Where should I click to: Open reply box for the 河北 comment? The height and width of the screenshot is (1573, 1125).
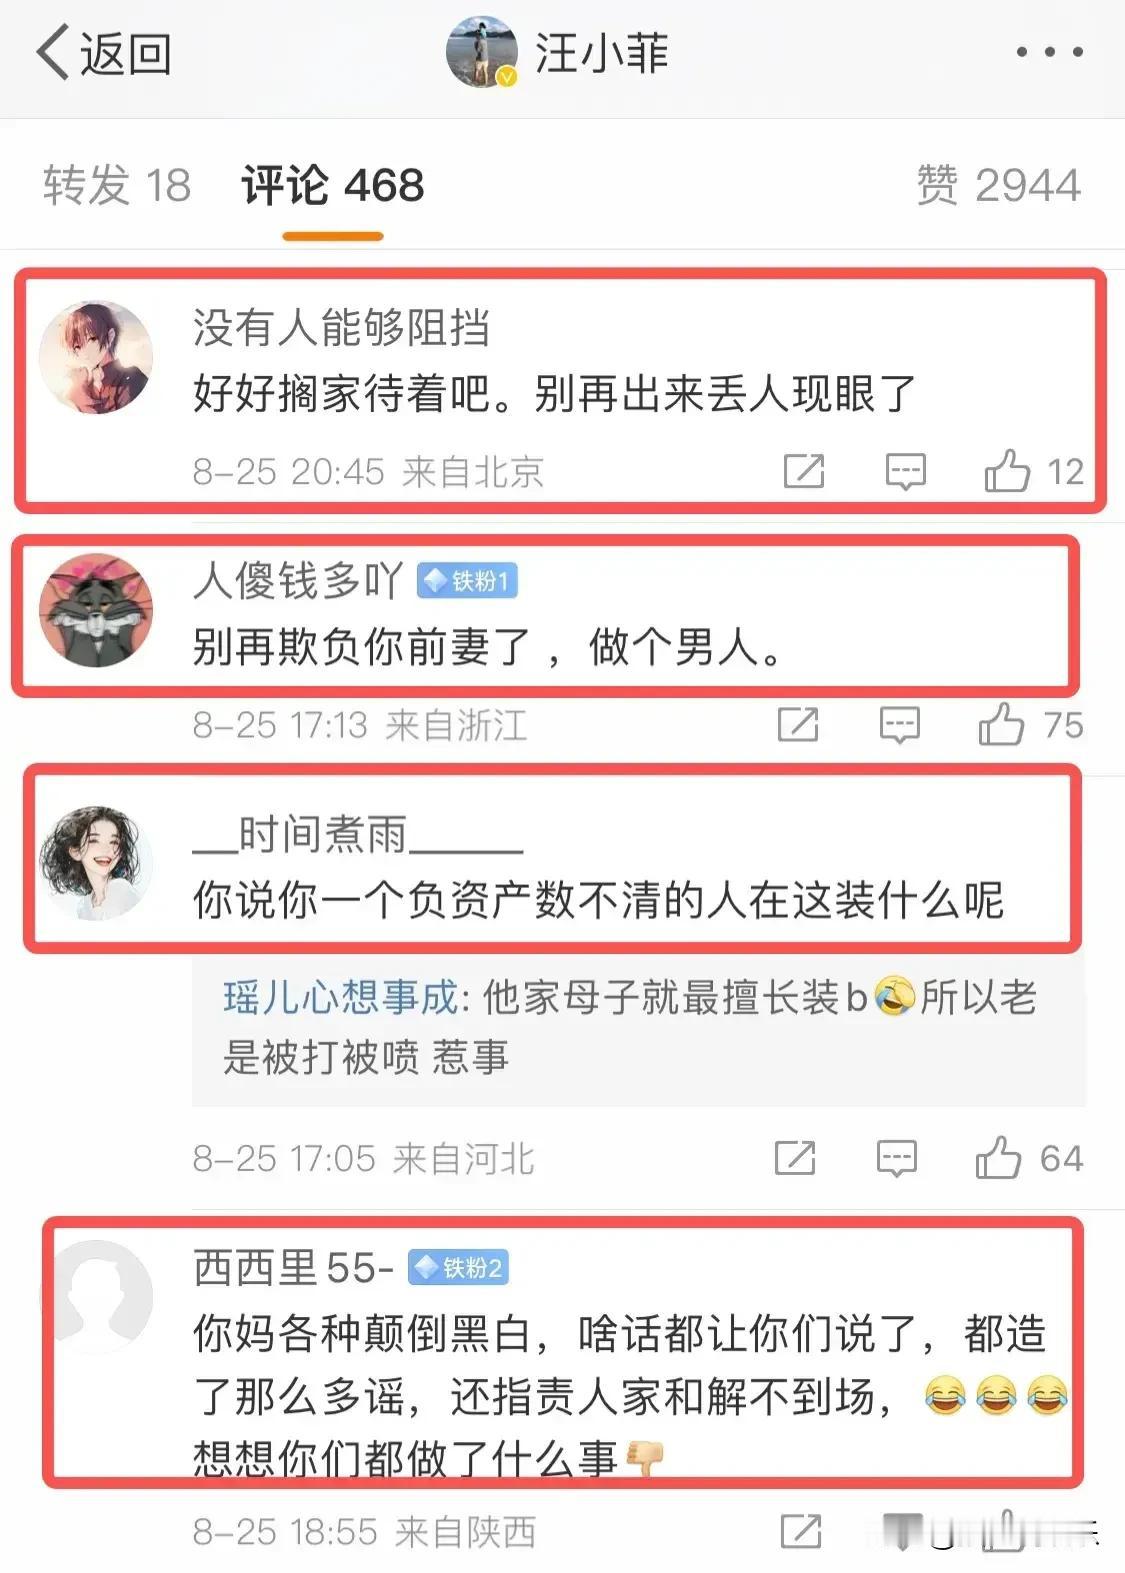pos(897,1159)
